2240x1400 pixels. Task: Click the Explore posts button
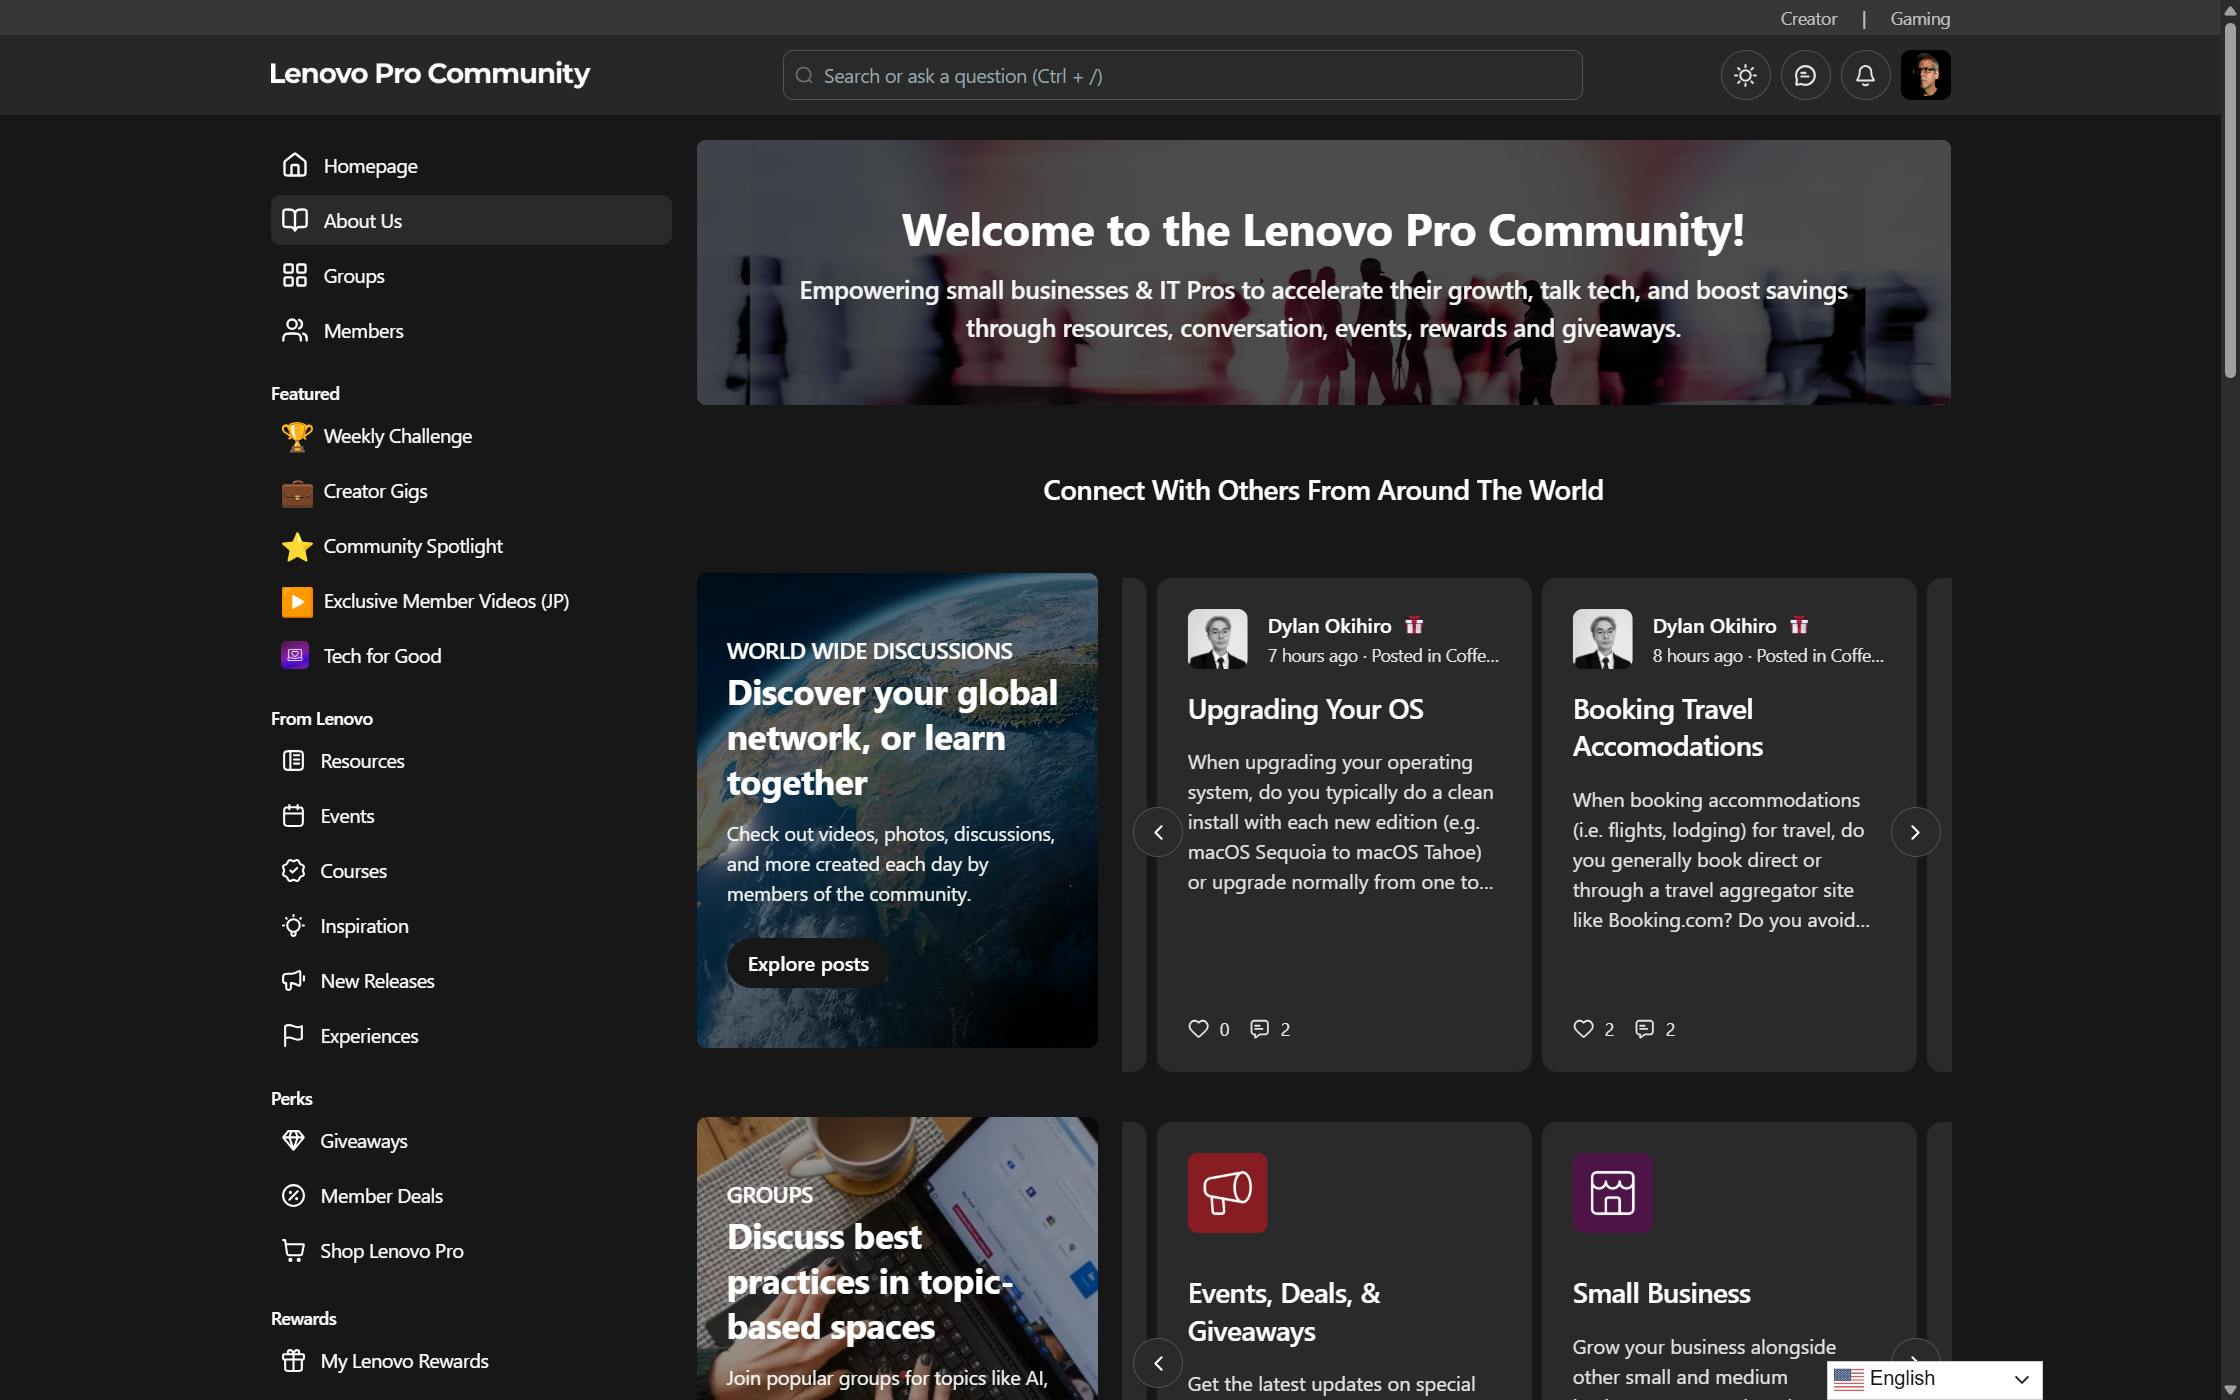click(808, 964)
